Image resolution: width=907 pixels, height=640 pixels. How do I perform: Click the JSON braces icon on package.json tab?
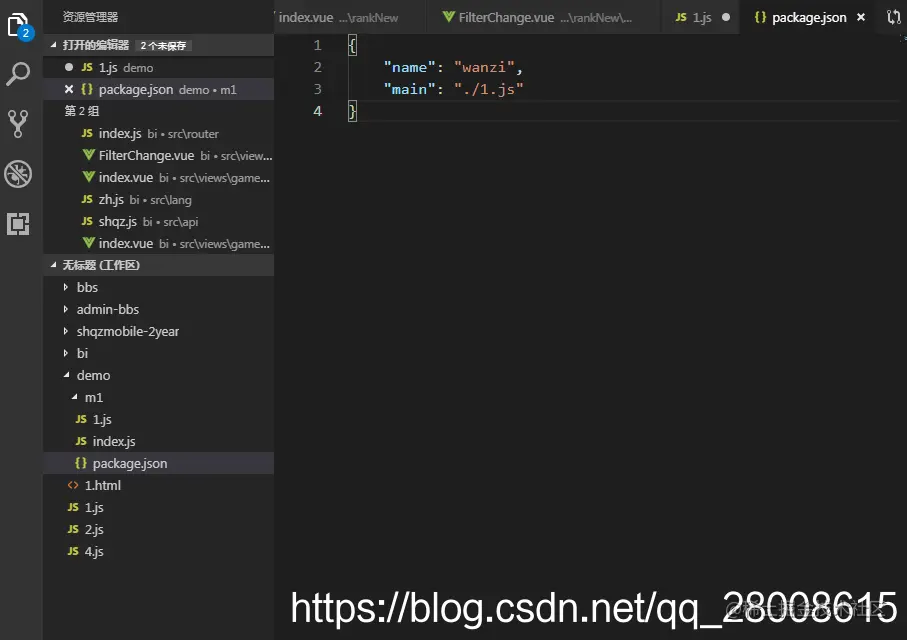pyautogui.click(x=760, y=17)
